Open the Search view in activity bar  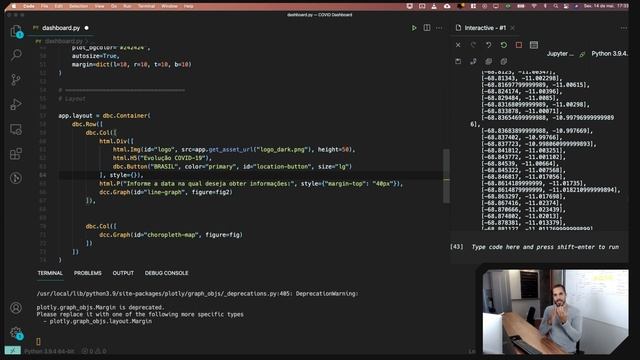[16, 55]
